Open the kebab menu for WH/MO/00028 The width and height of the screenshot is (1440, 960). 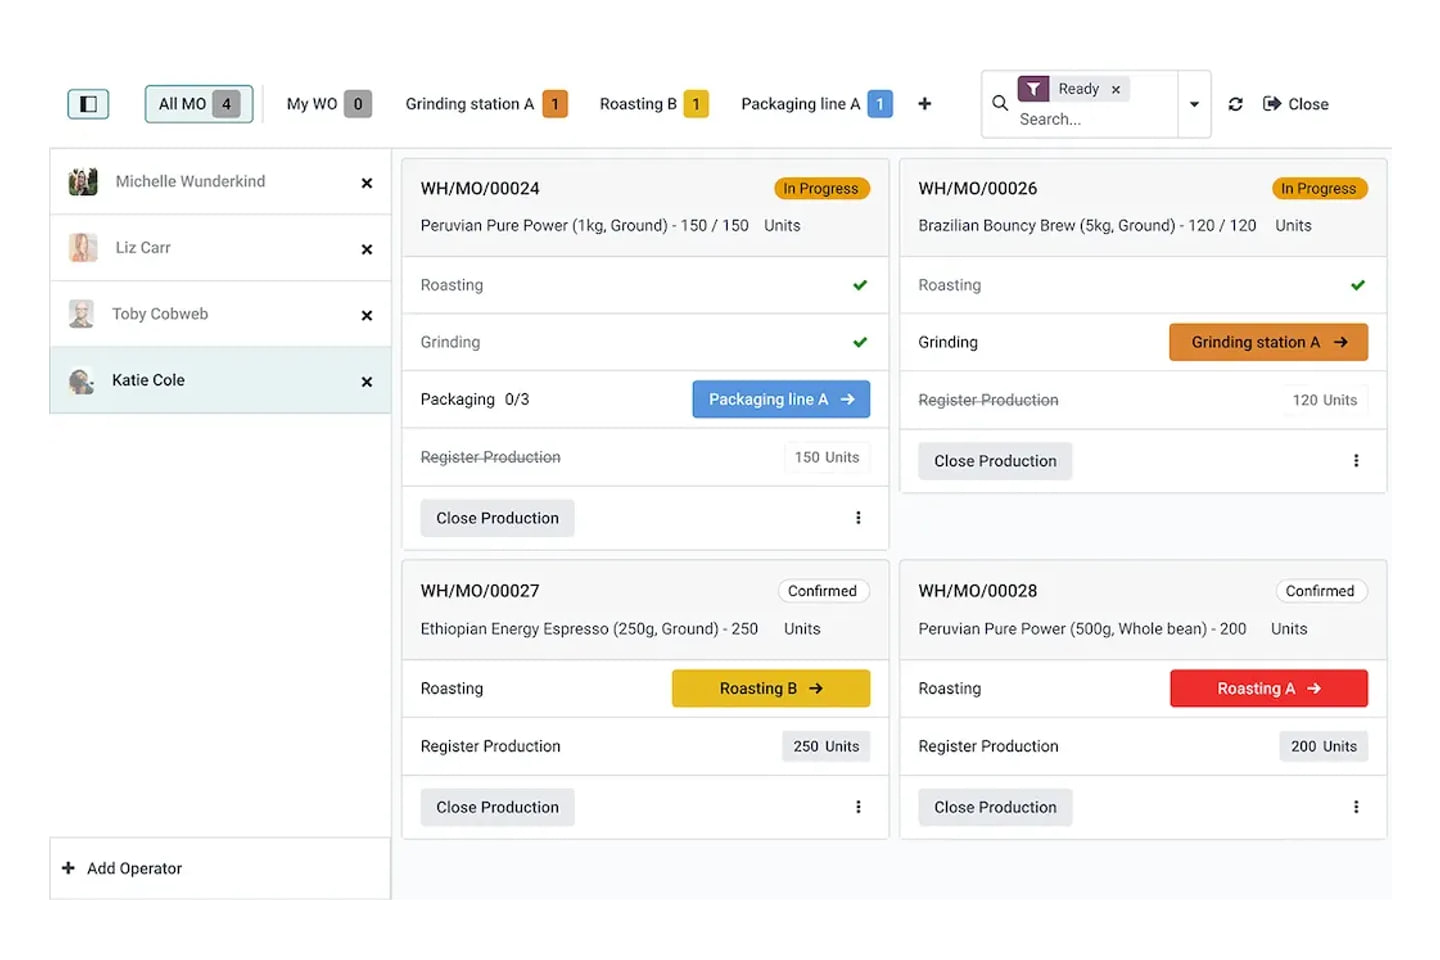pyautogui.click(x=1356, y=807)
